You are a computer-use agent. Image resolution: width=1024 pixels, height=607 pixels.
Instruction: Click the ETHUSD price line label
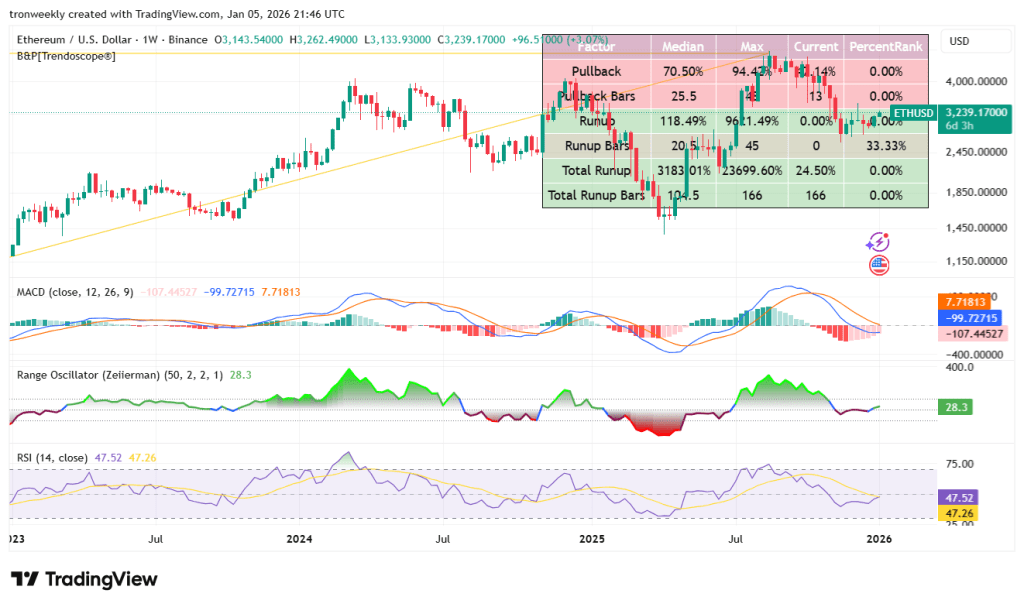coord(913,113)
